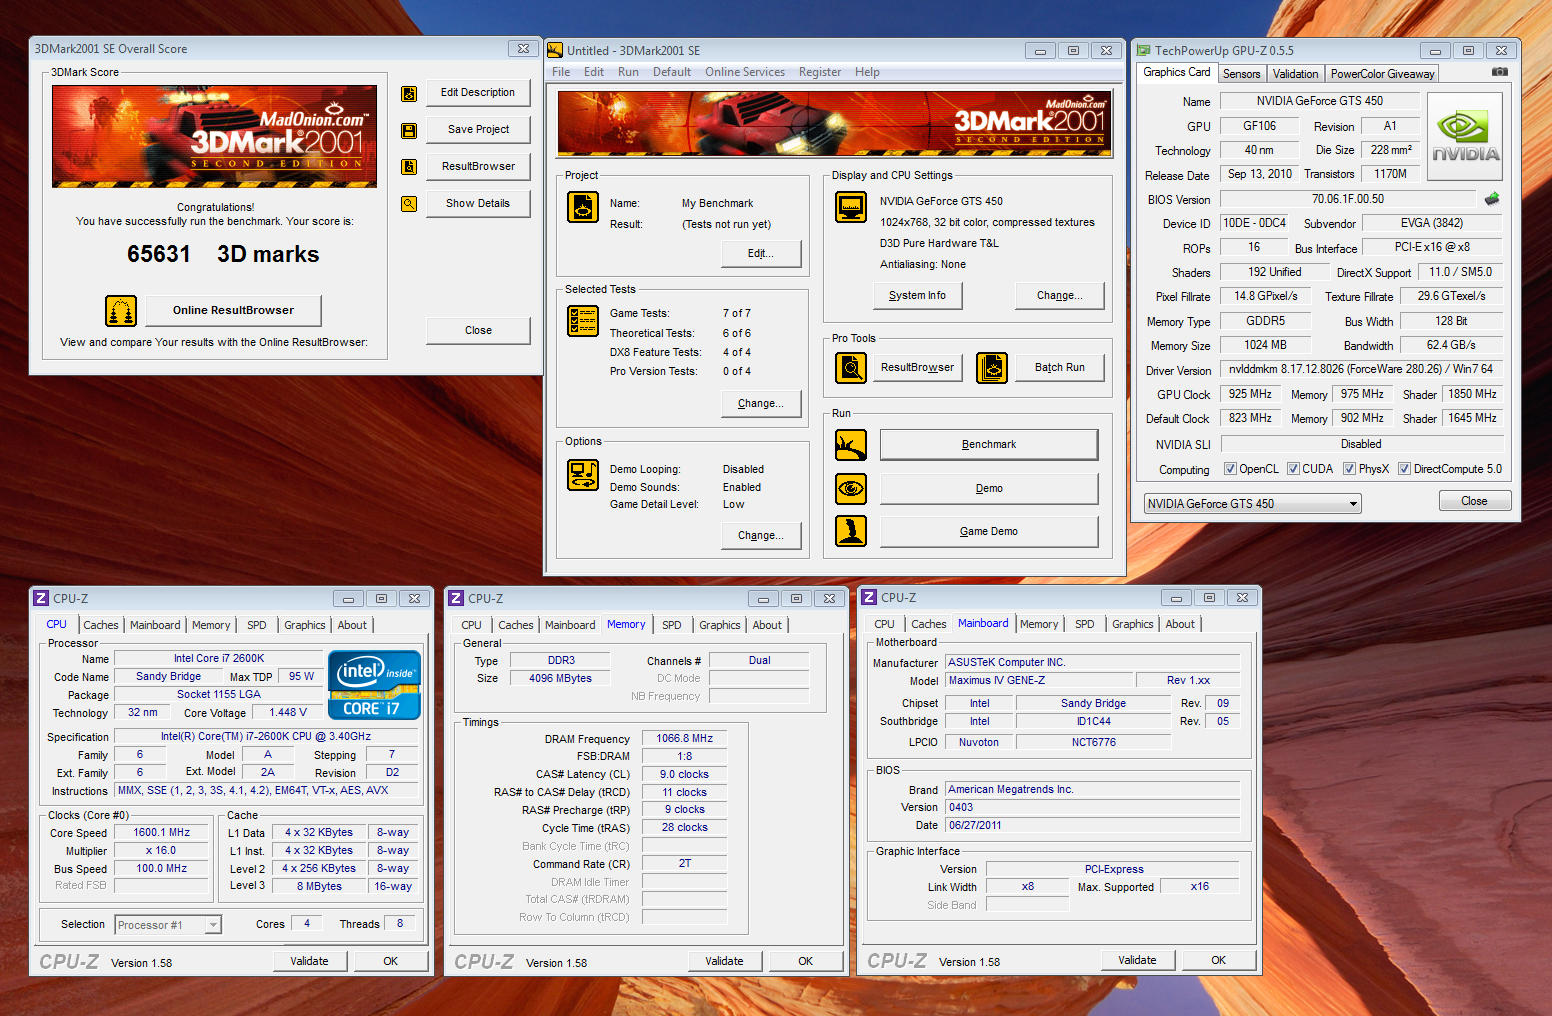
Task: Click the Selected Tests checklist icon
Action: pos(583,321)
